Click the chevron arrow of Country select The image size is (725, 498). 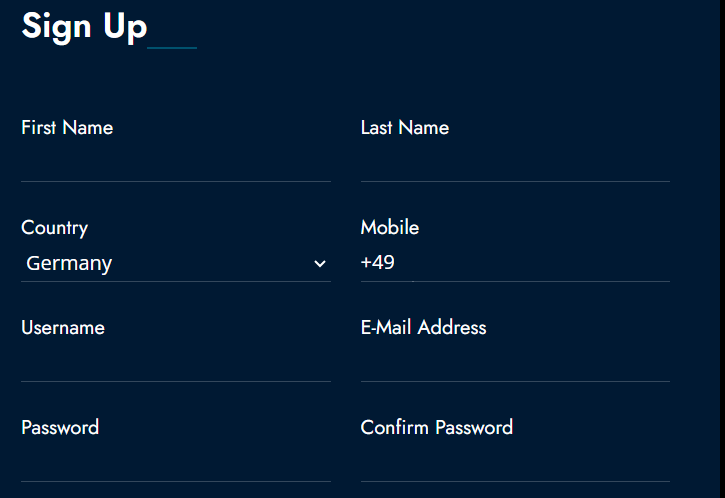coord(320,264)
